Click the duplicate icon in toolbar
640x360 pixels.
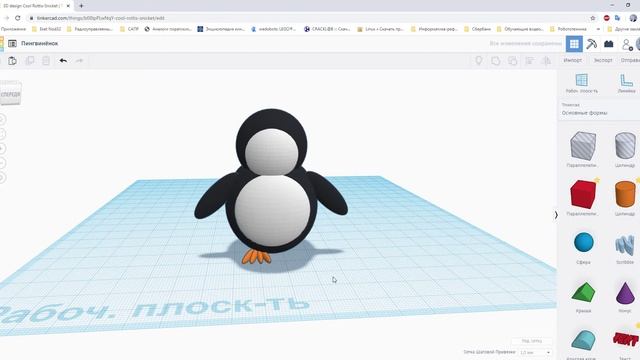[x=30, y=61]
